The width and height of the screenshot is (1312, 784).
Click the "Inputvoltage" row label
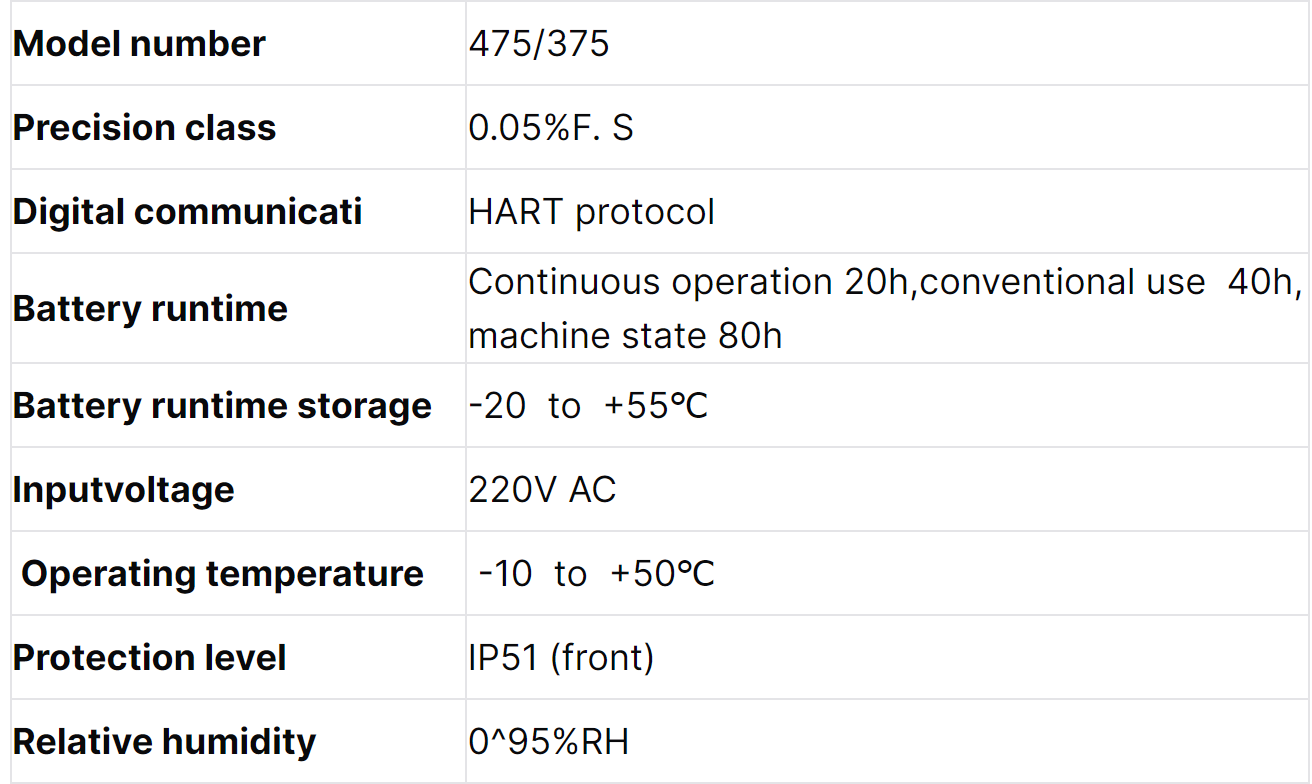pos(123,490)
